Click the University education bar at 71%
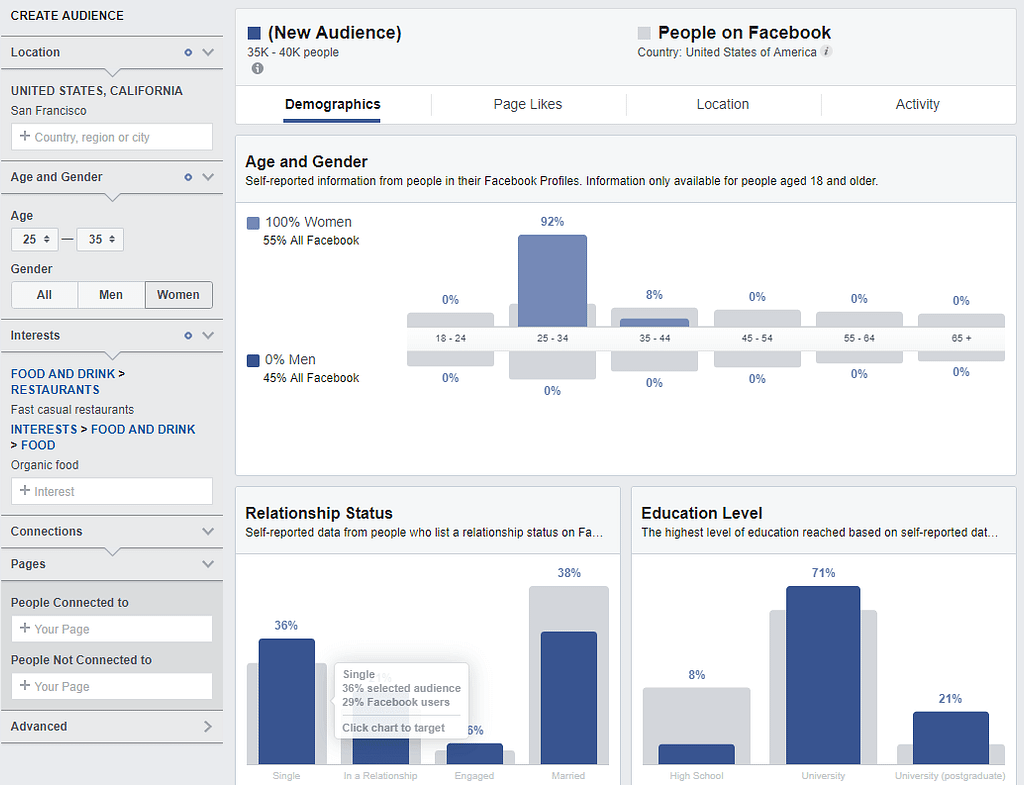The width and height of the screenshot is (1024, 785). click(x=823, y=675)
